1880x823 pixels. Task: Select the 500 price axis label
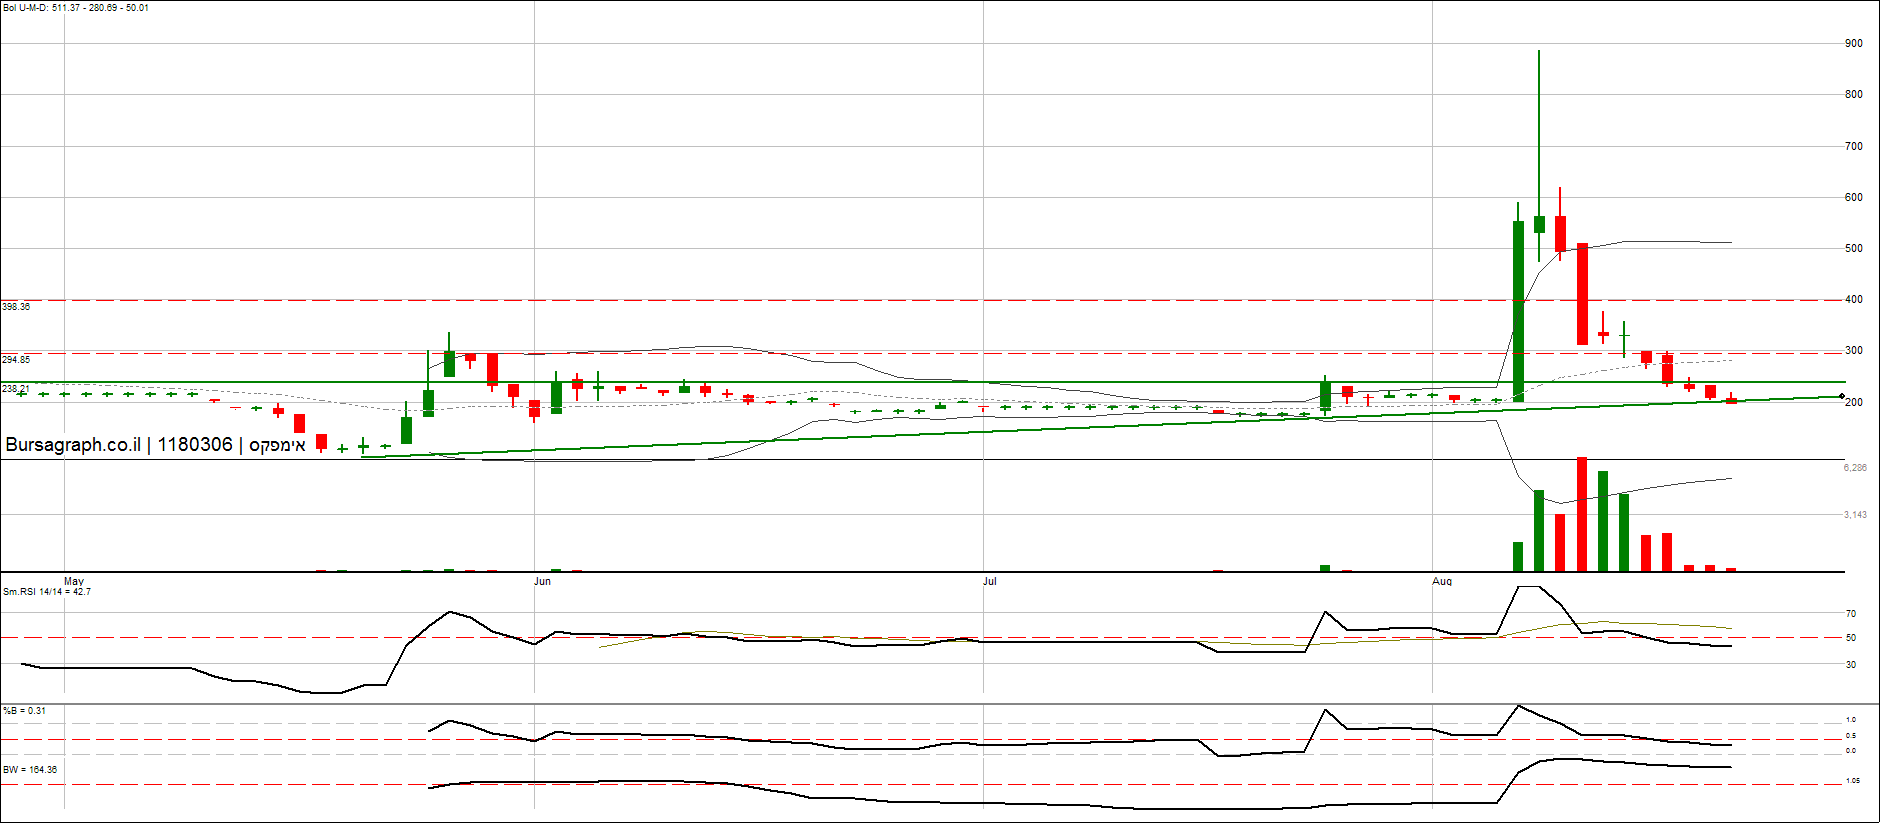pos(1854,249)
